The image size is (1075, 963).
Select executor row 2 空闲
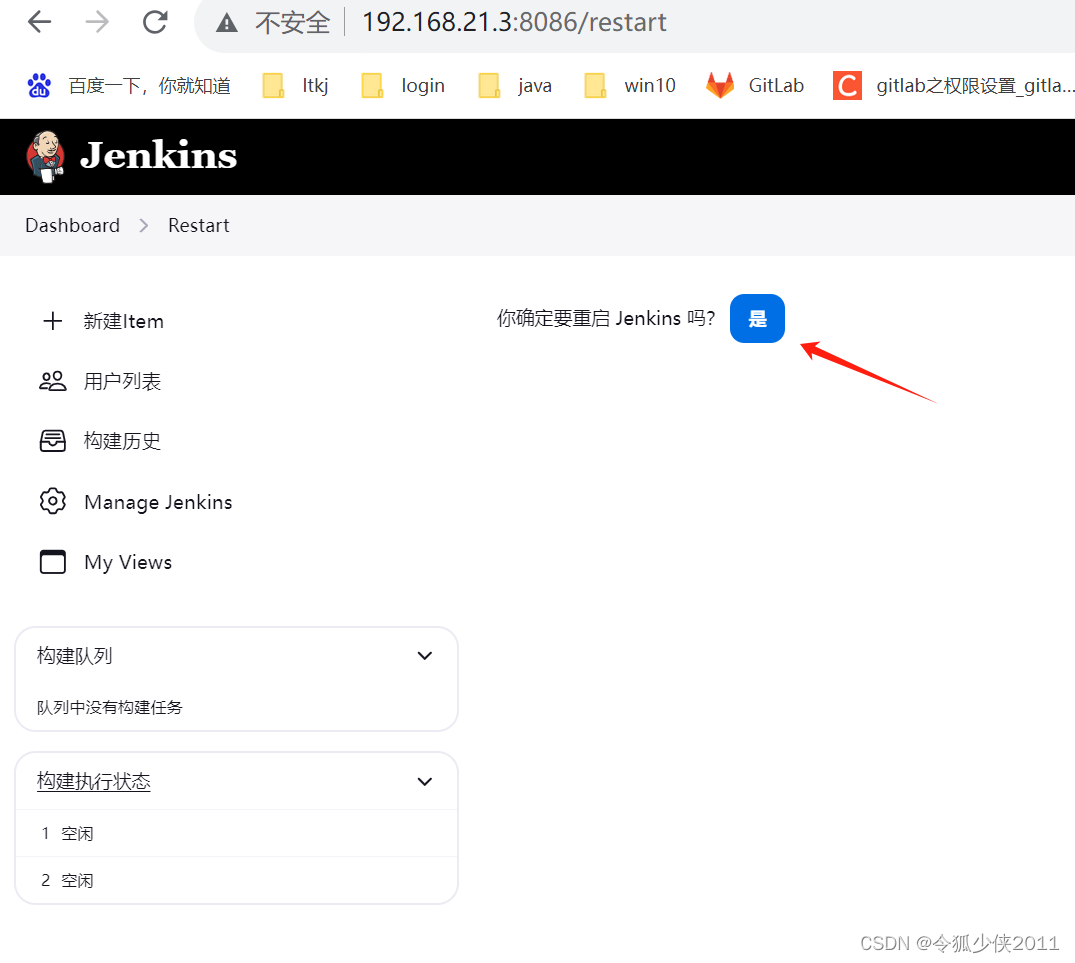(236, 880)
